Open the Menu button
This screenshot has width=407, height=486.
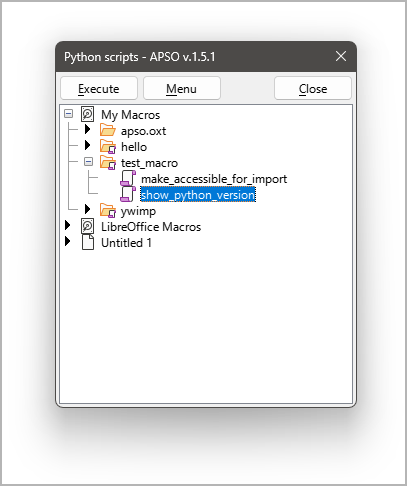click(x=182, y=88)
